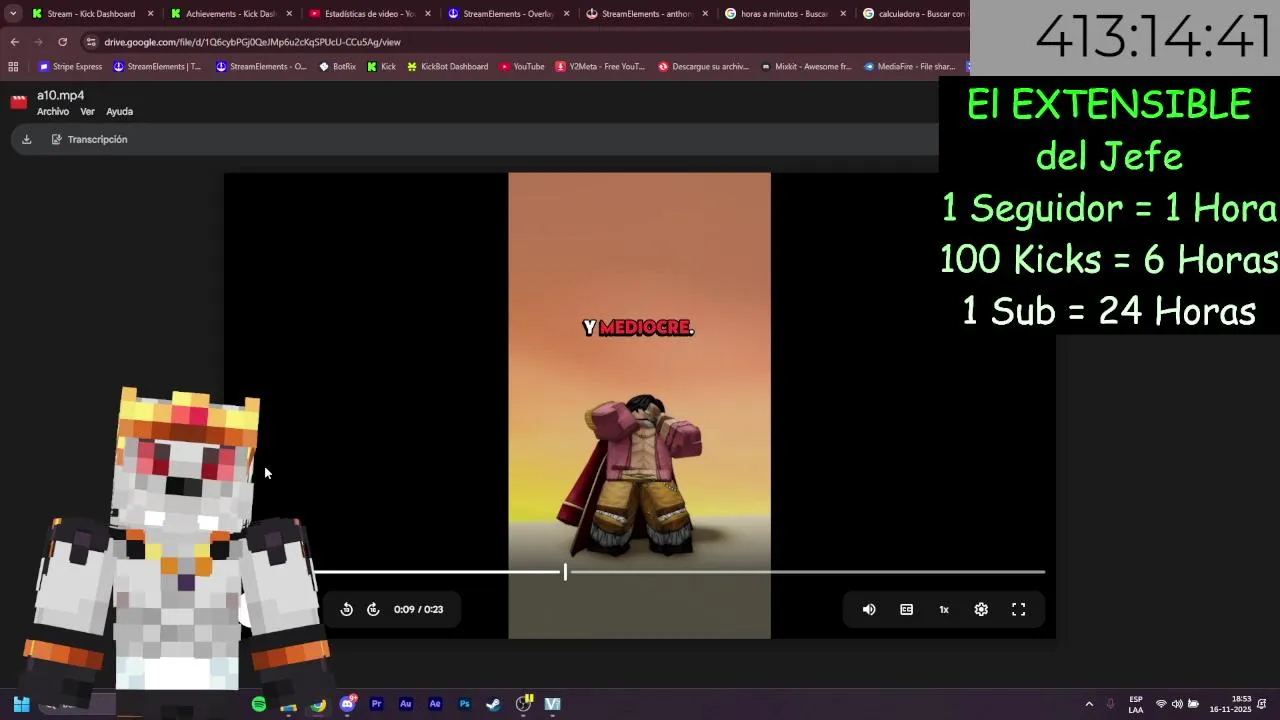Go back to previous page

click(x=14, y=42)
